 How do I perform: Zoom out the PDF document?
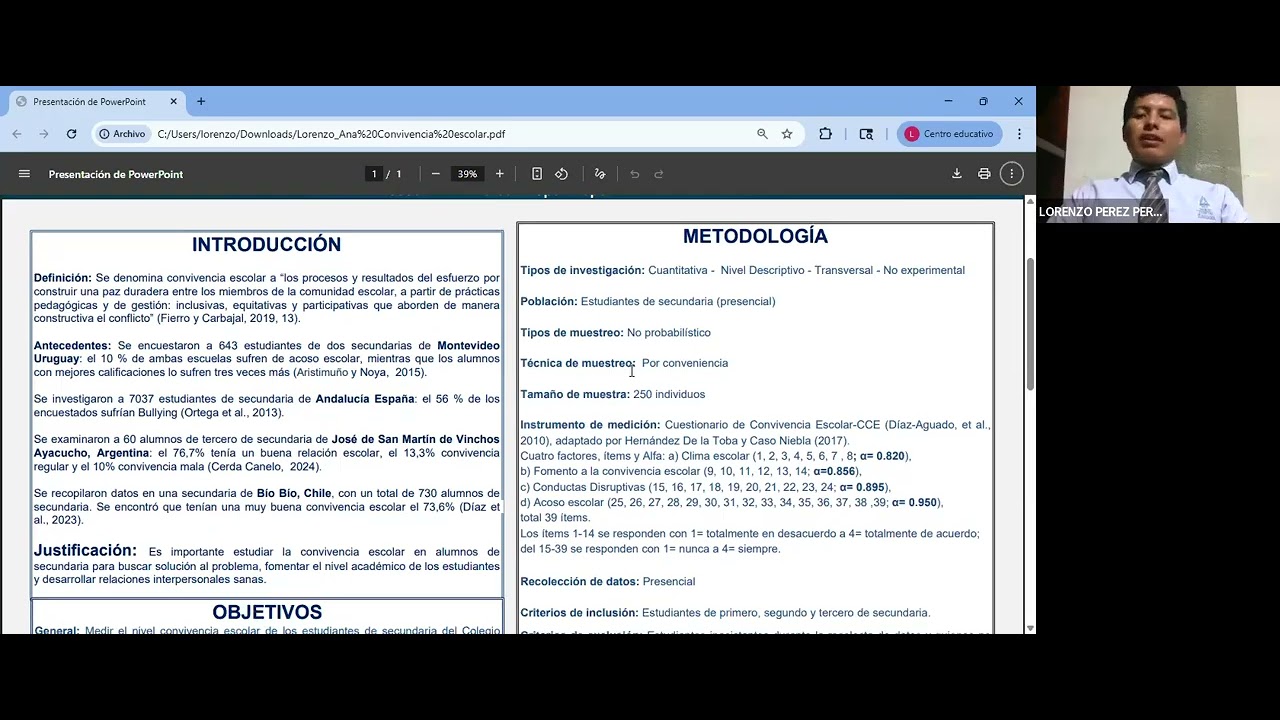coord(436,174)
